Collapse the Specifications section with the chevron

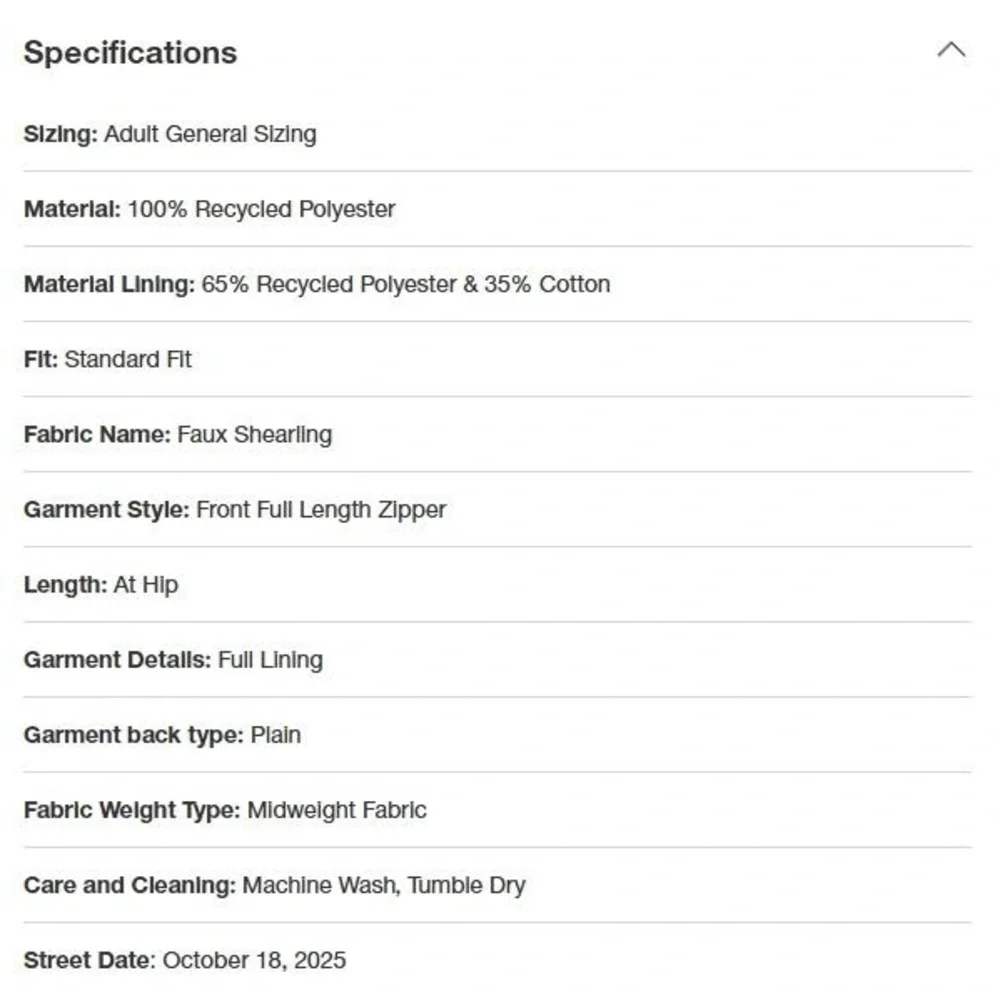[951, 50]
